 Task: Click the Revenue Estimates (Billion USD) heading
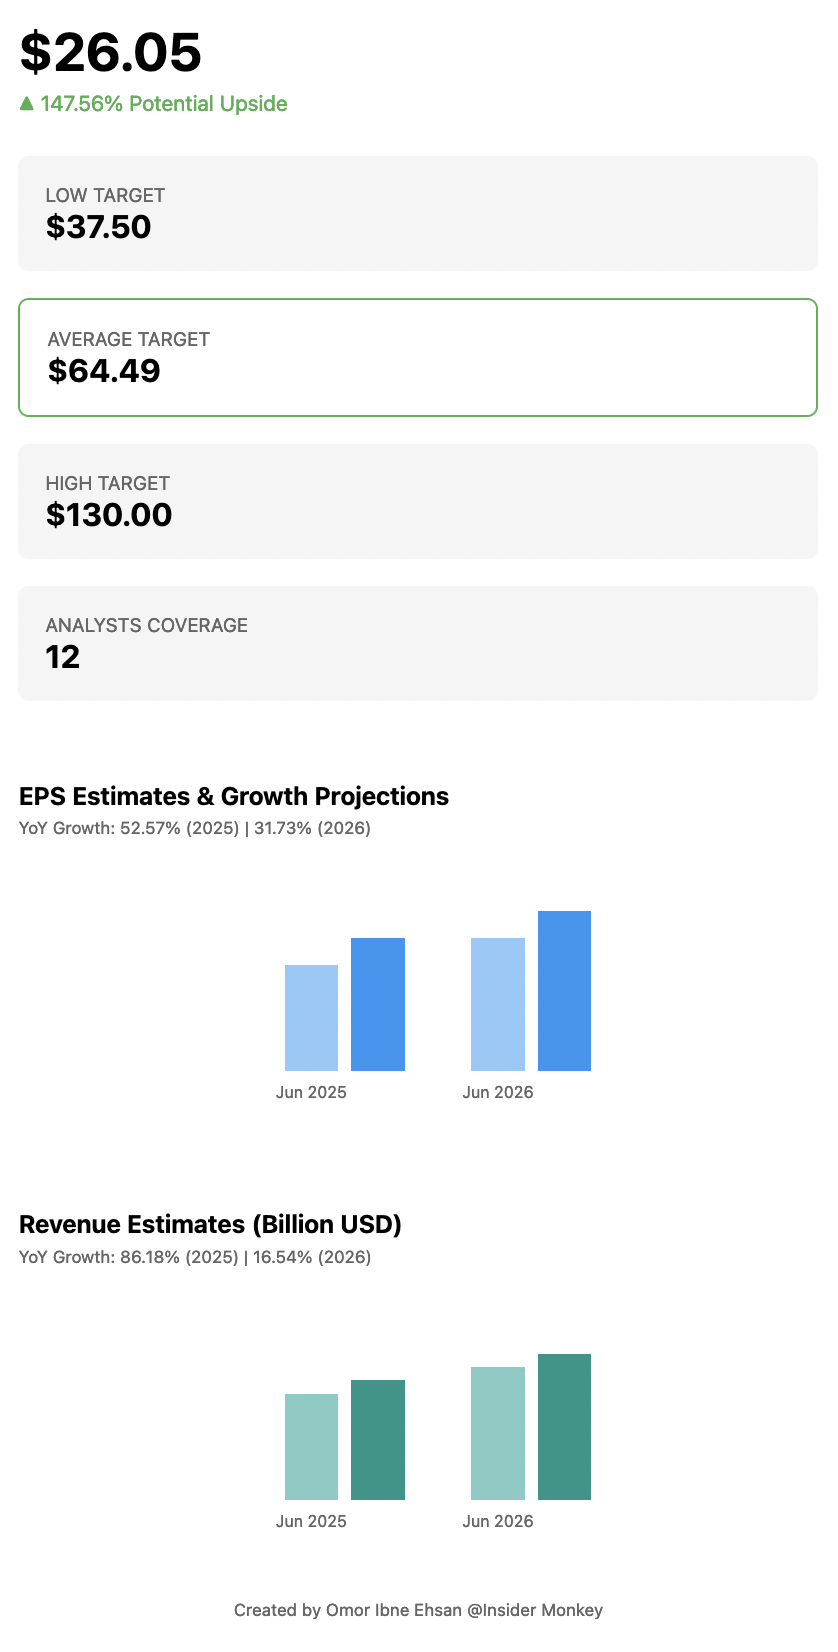click(210, 1224)
